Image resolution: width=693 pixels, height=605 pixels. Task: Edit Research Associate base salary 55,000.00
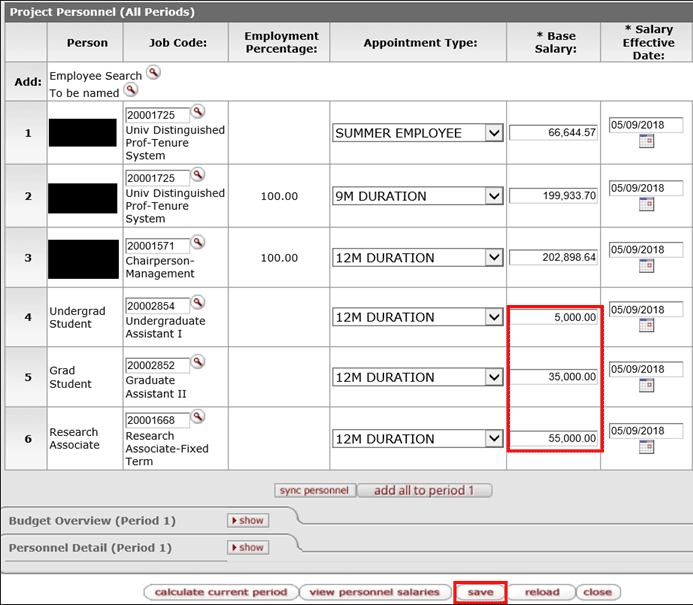pyautogui.click(x=553, y=438)
